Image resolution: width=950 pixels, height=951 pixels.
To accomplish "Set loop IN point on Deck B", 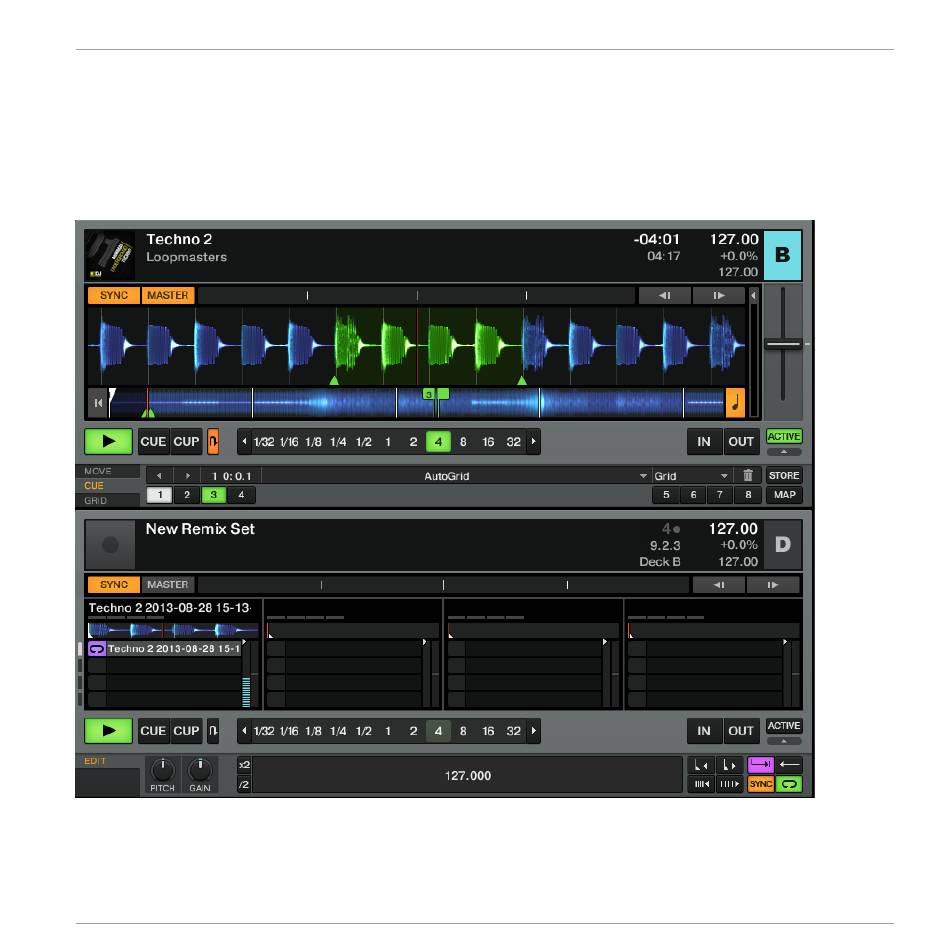I will 704,442.
